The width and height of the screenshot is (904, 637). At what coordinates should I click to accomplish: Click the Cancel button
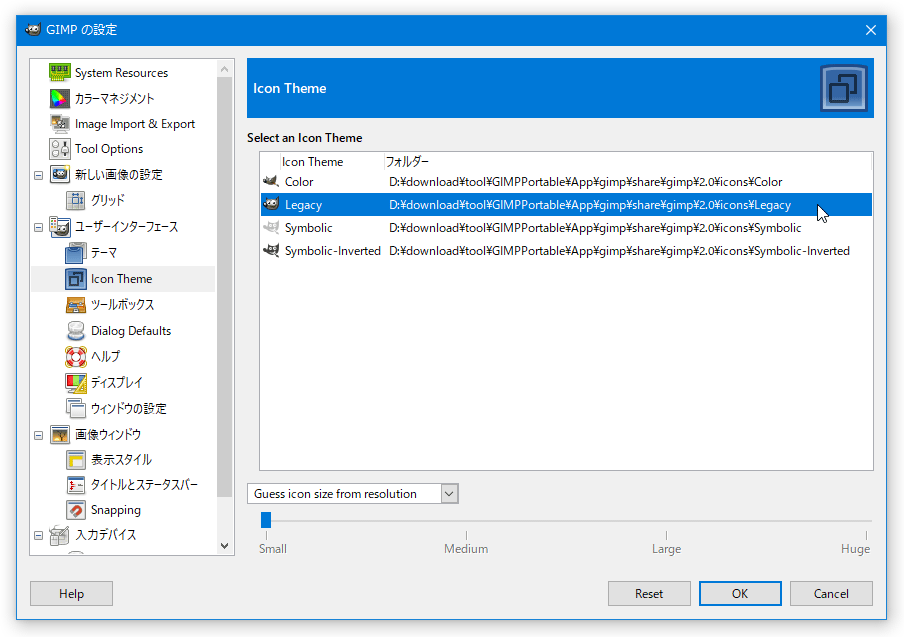pyautogui.click(x=831, y=594)
